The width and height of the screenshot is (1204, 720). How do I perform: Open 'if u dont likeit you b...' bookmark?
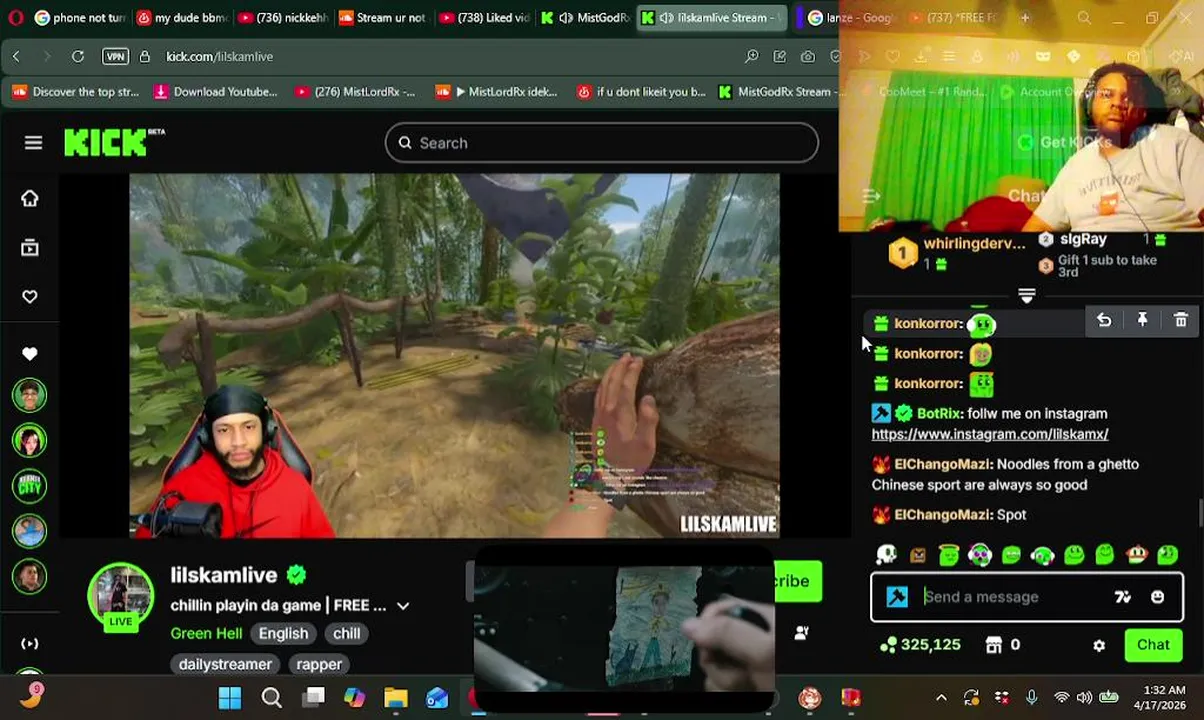click(x=642, y=92)
